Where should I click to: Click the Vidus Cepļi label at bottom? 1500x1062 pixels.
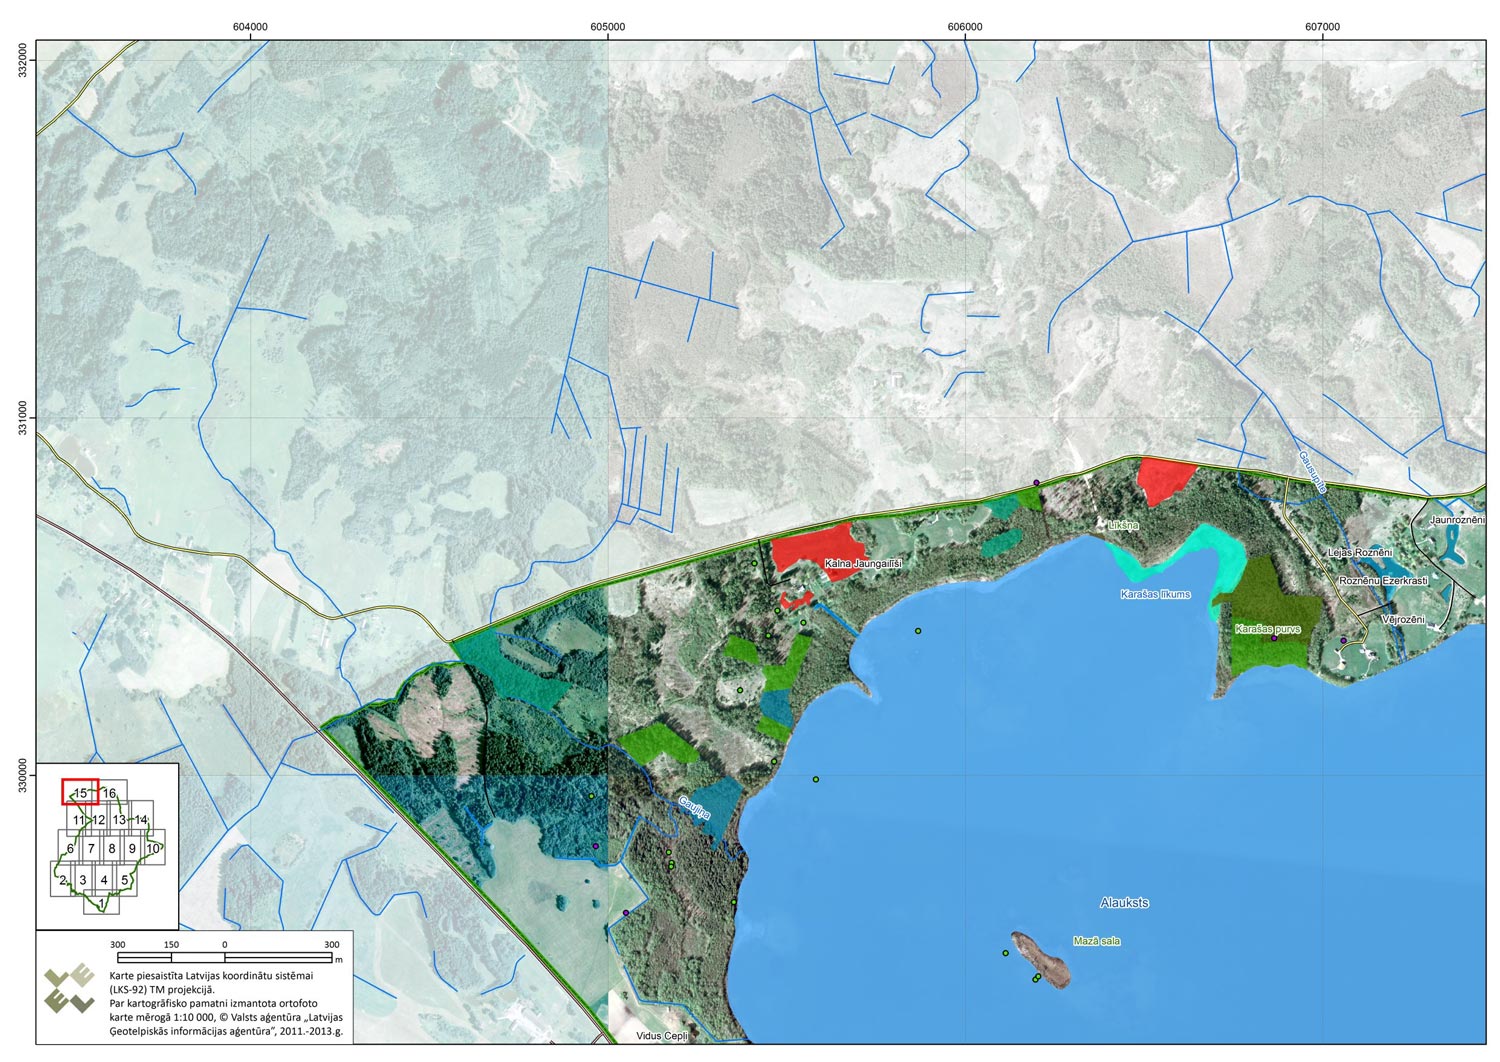662,1036
